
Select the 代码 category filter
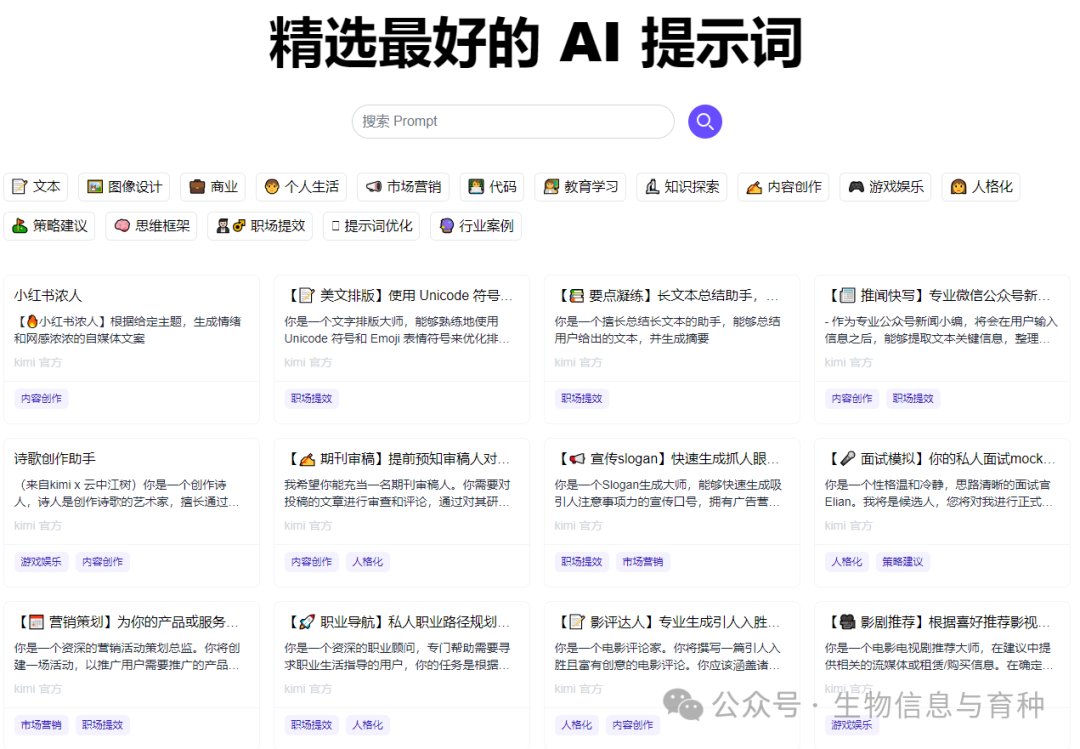point(491,187)
